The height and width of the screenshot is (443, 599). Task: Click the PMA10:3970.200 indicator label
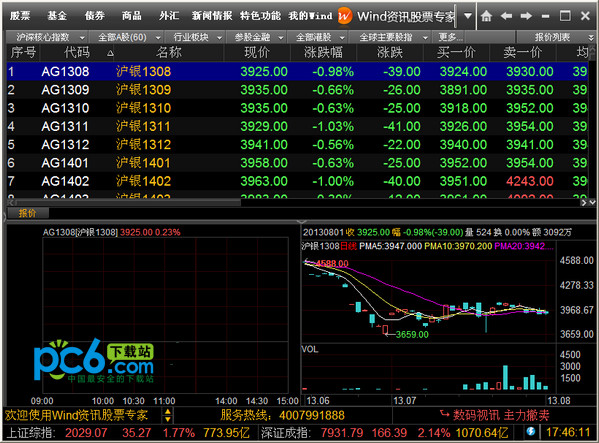pyautogui.click(x=458, y=246)
